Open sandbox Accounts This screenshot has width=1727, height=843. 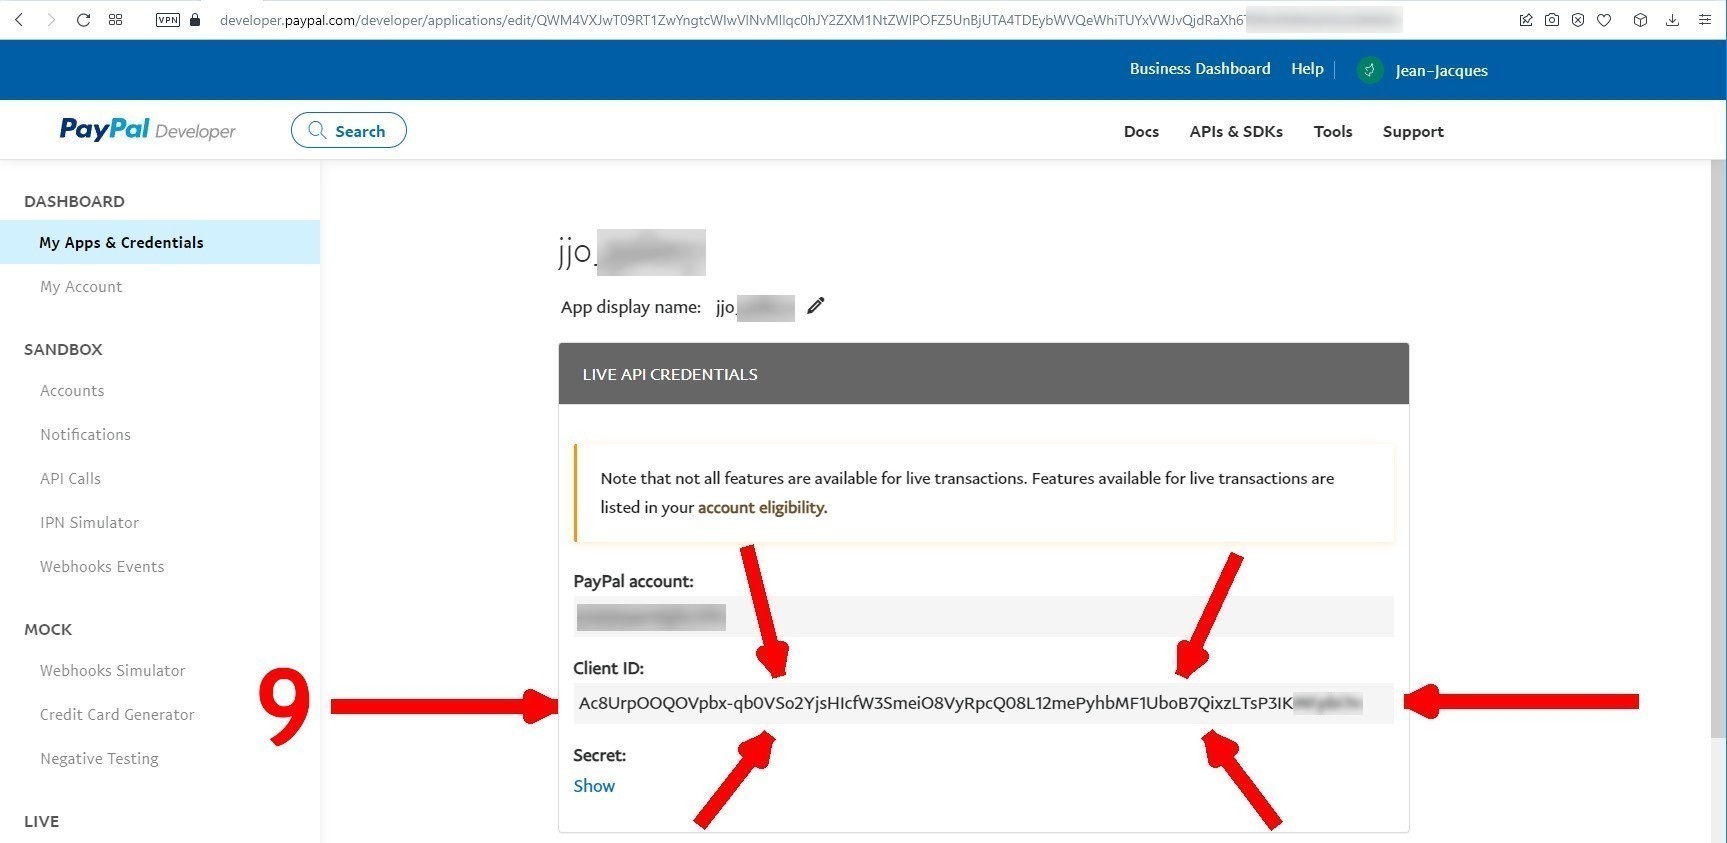(72, 390)
